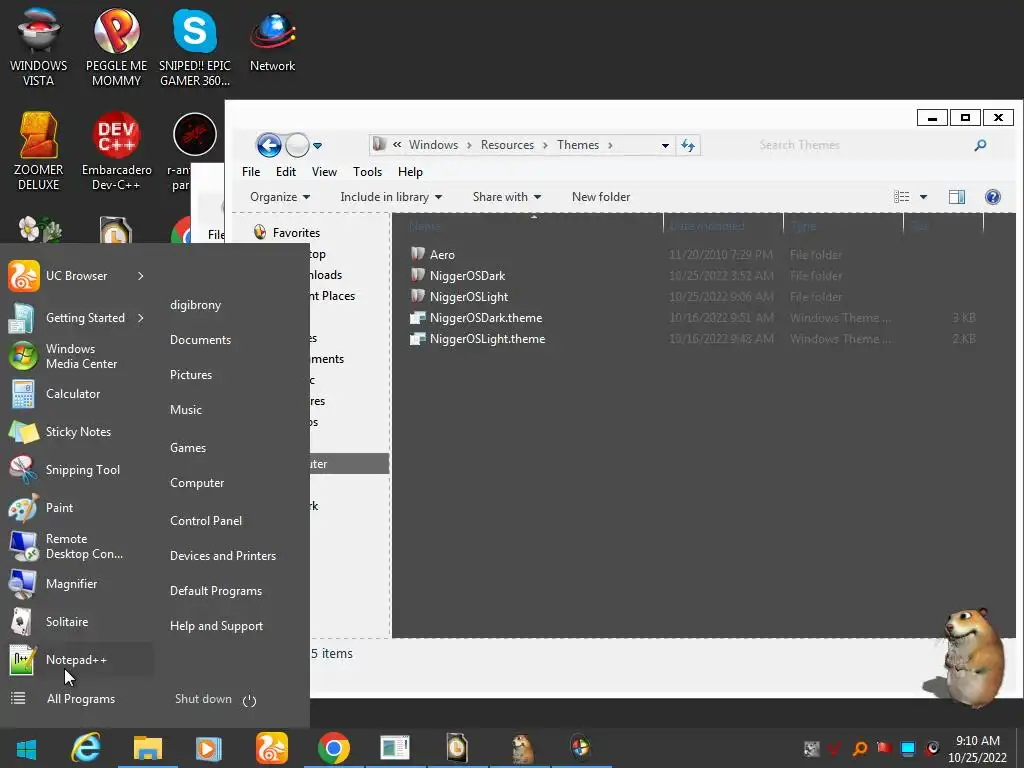Launch Magnifier from Start menu
This screenshot has width=1024, height=768.
click(71, 584)
